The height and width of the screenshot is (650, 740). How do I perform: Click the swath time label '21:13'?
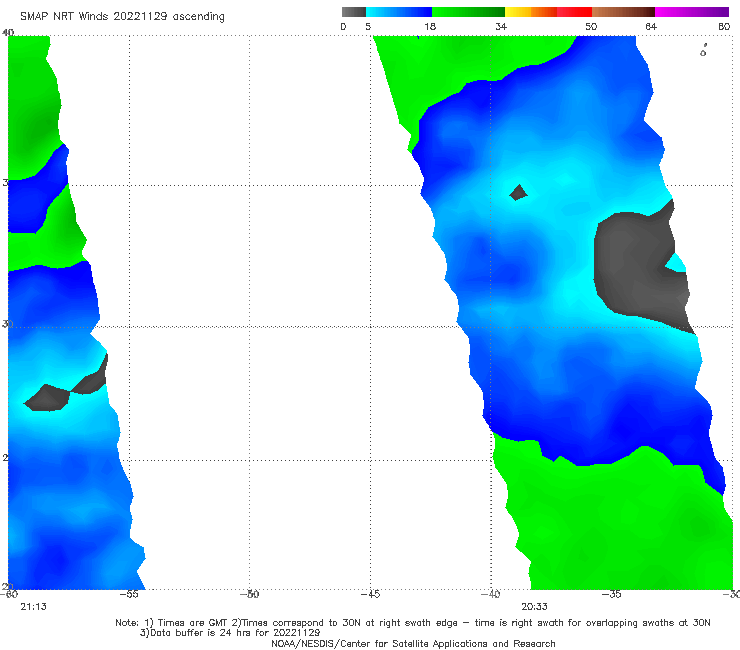pyautogui.click(x=34, y=607)
